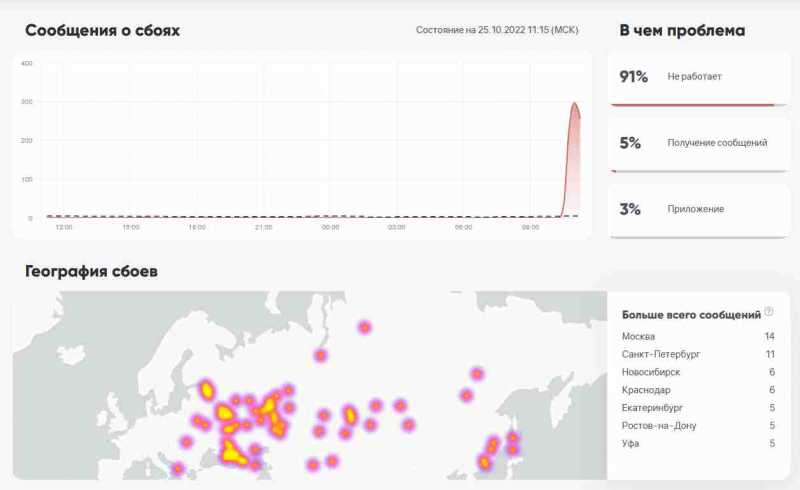Click Ростов-на-Дону in the city list
This screenshot has height=490, width=800.
click(658, 426)
